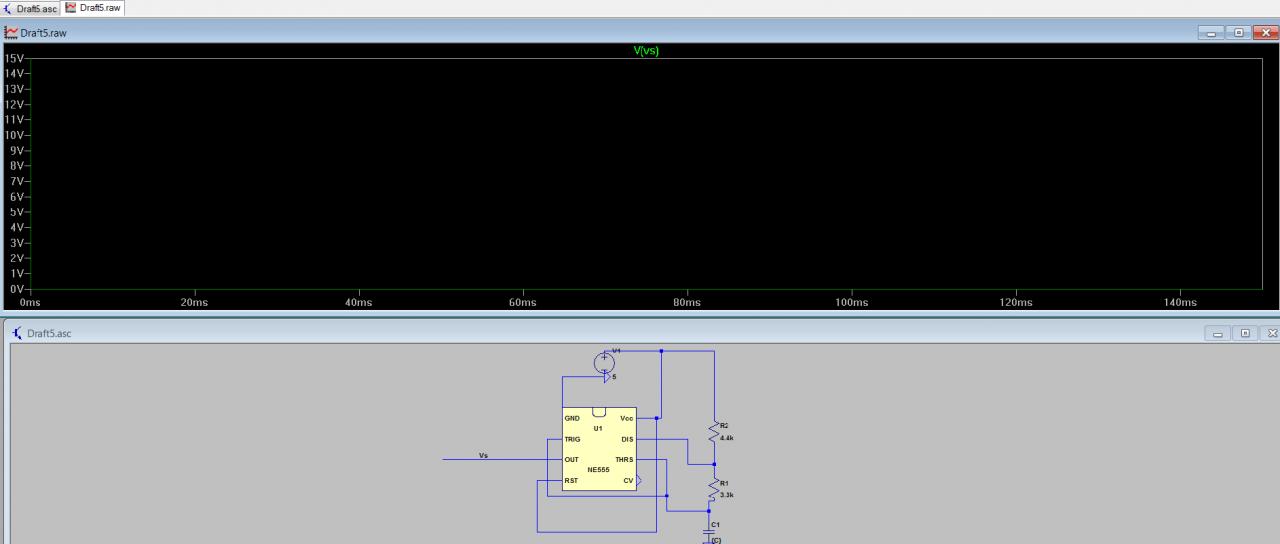
Task: Switch to the Draft5.asc document tab
Action: 31,8
